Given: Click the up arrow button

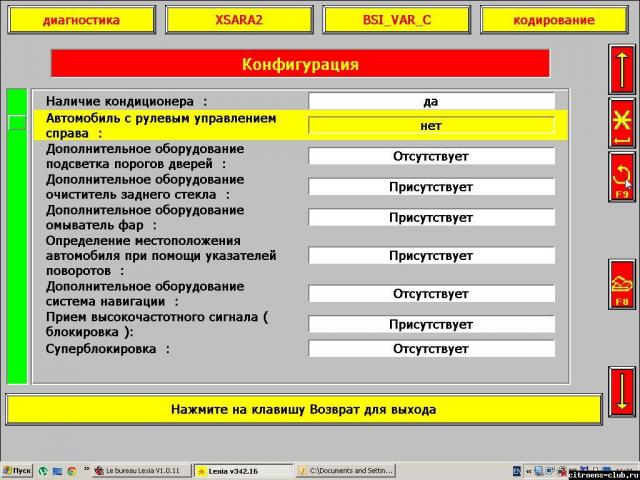Looking at the screenshot, I should click(622, 70).
